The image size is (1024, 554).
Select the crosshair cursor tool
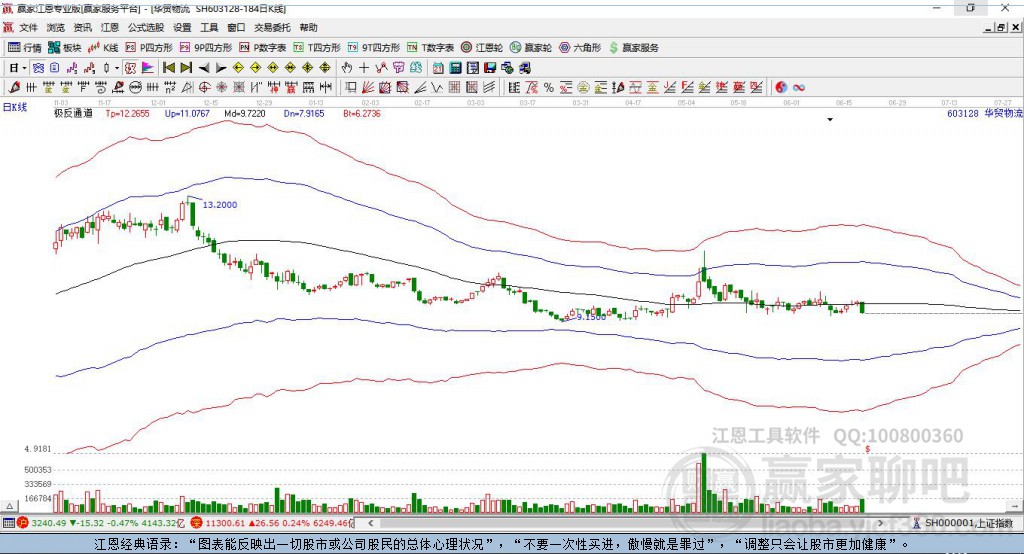pyautogui.click(x=364, y=68)
